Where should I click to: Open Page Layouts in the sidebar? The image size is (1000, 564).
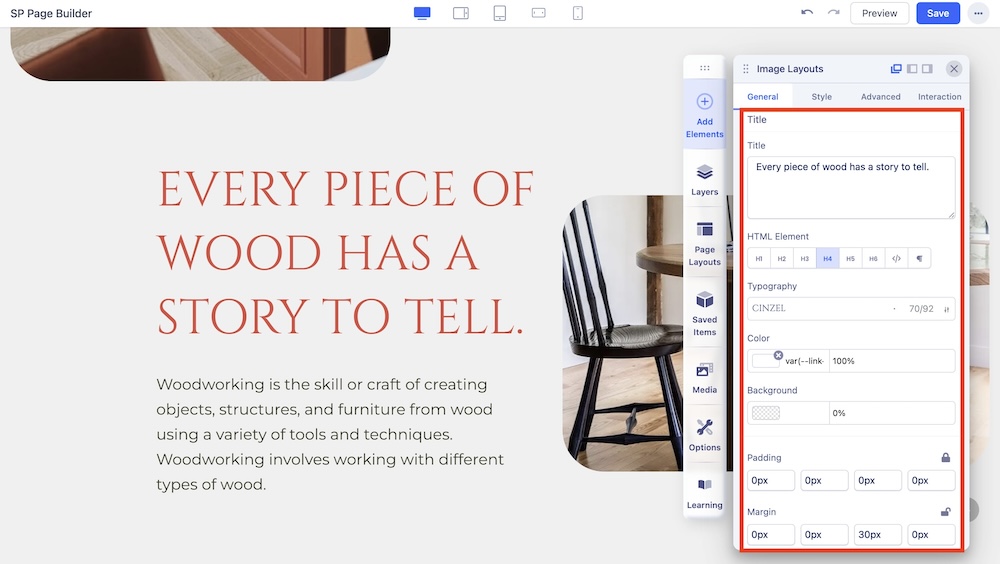coord(704,244)
